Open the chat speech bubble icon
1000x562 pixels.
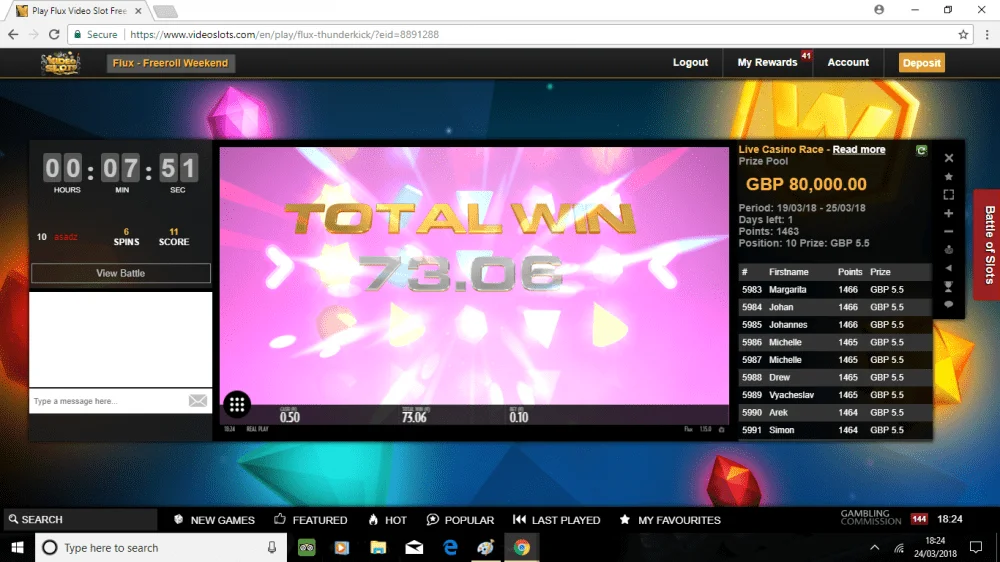949,304
